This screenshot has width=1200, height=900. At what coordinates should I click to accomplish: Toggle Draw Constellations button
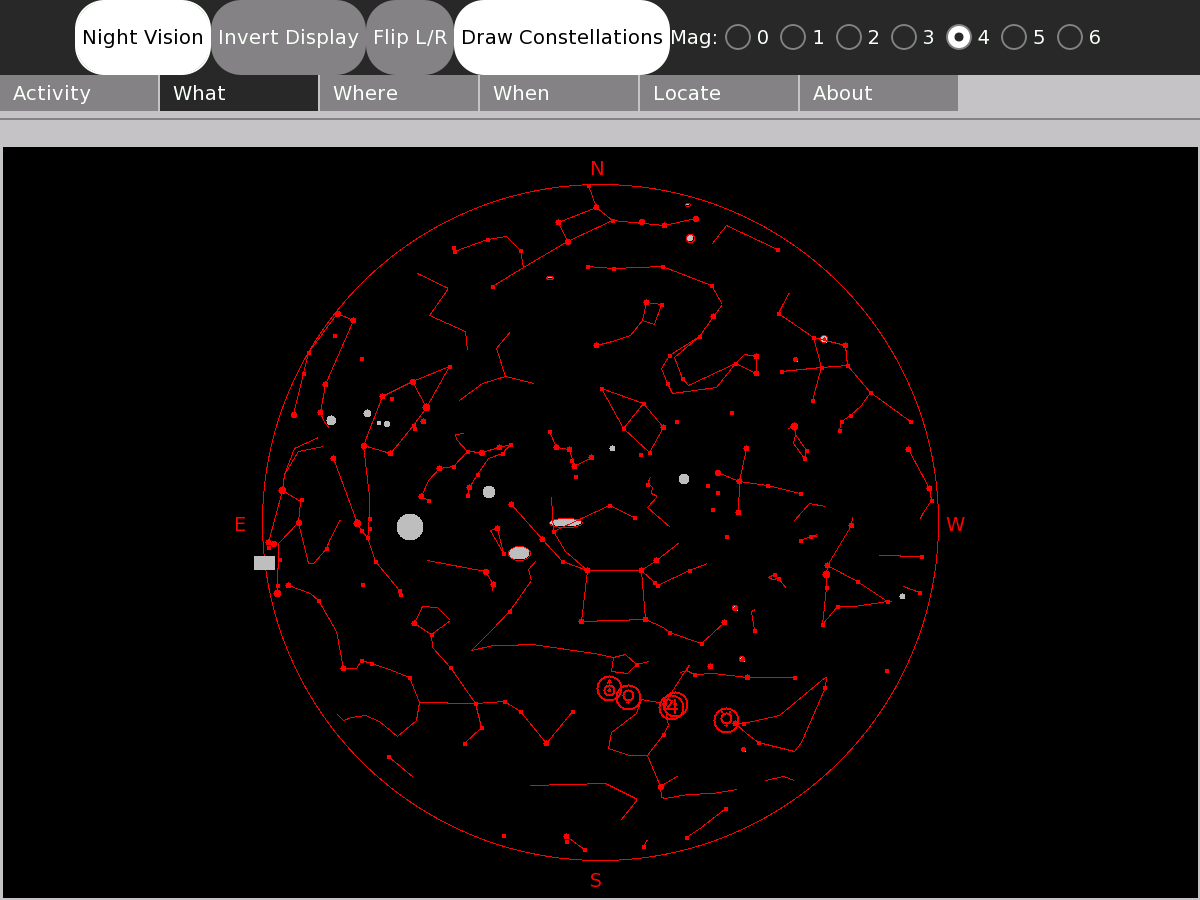(561, 37)
